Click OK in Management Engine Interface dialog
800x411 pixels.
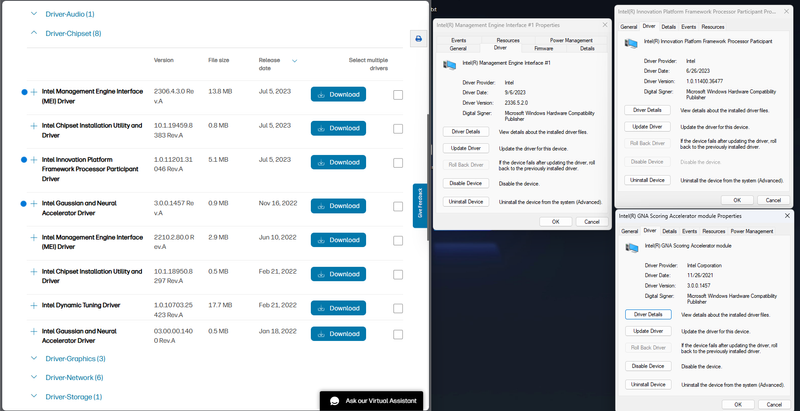[x=556, y=222]
